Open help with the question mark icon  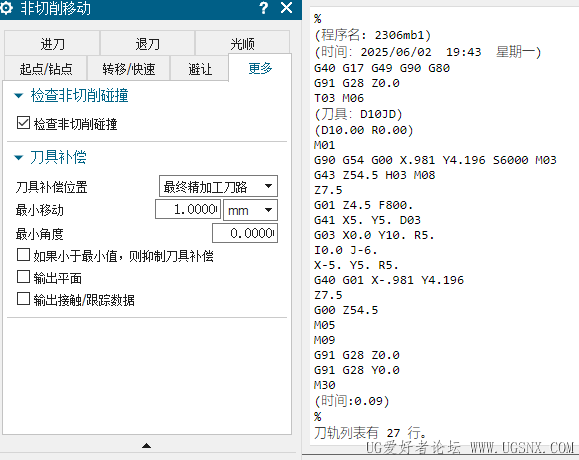(x=263, y=8)
